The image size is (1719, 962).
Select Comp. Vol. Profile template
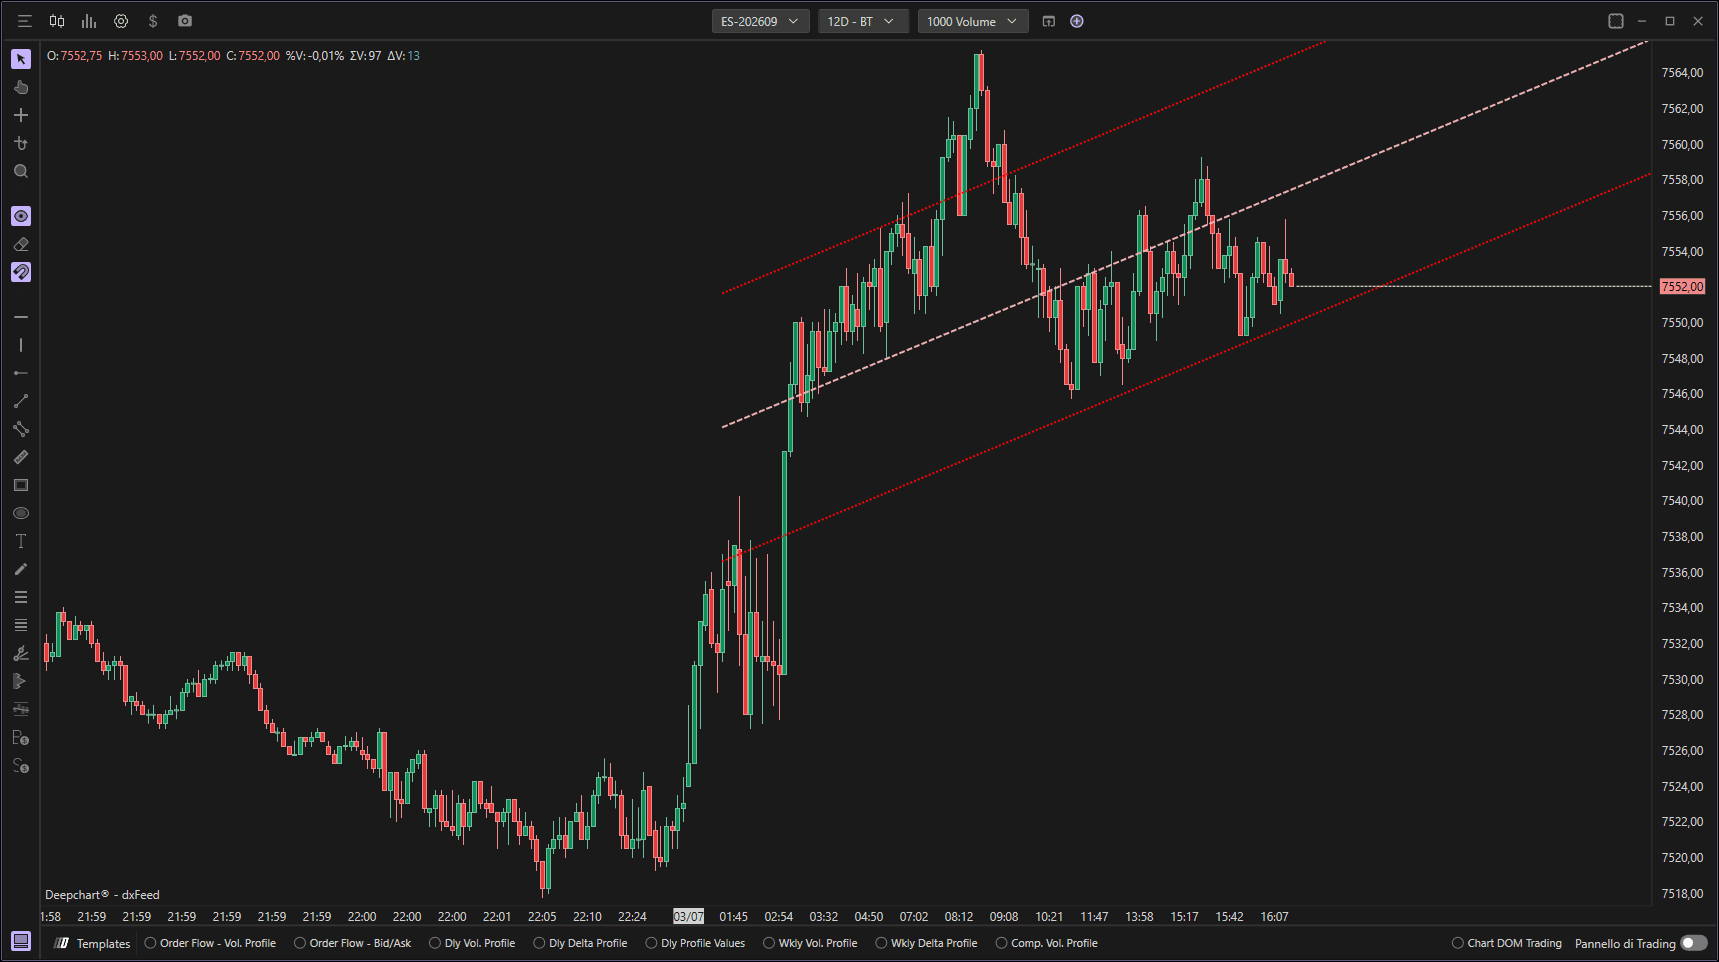pyautogui.click(x=1046, y=943)
